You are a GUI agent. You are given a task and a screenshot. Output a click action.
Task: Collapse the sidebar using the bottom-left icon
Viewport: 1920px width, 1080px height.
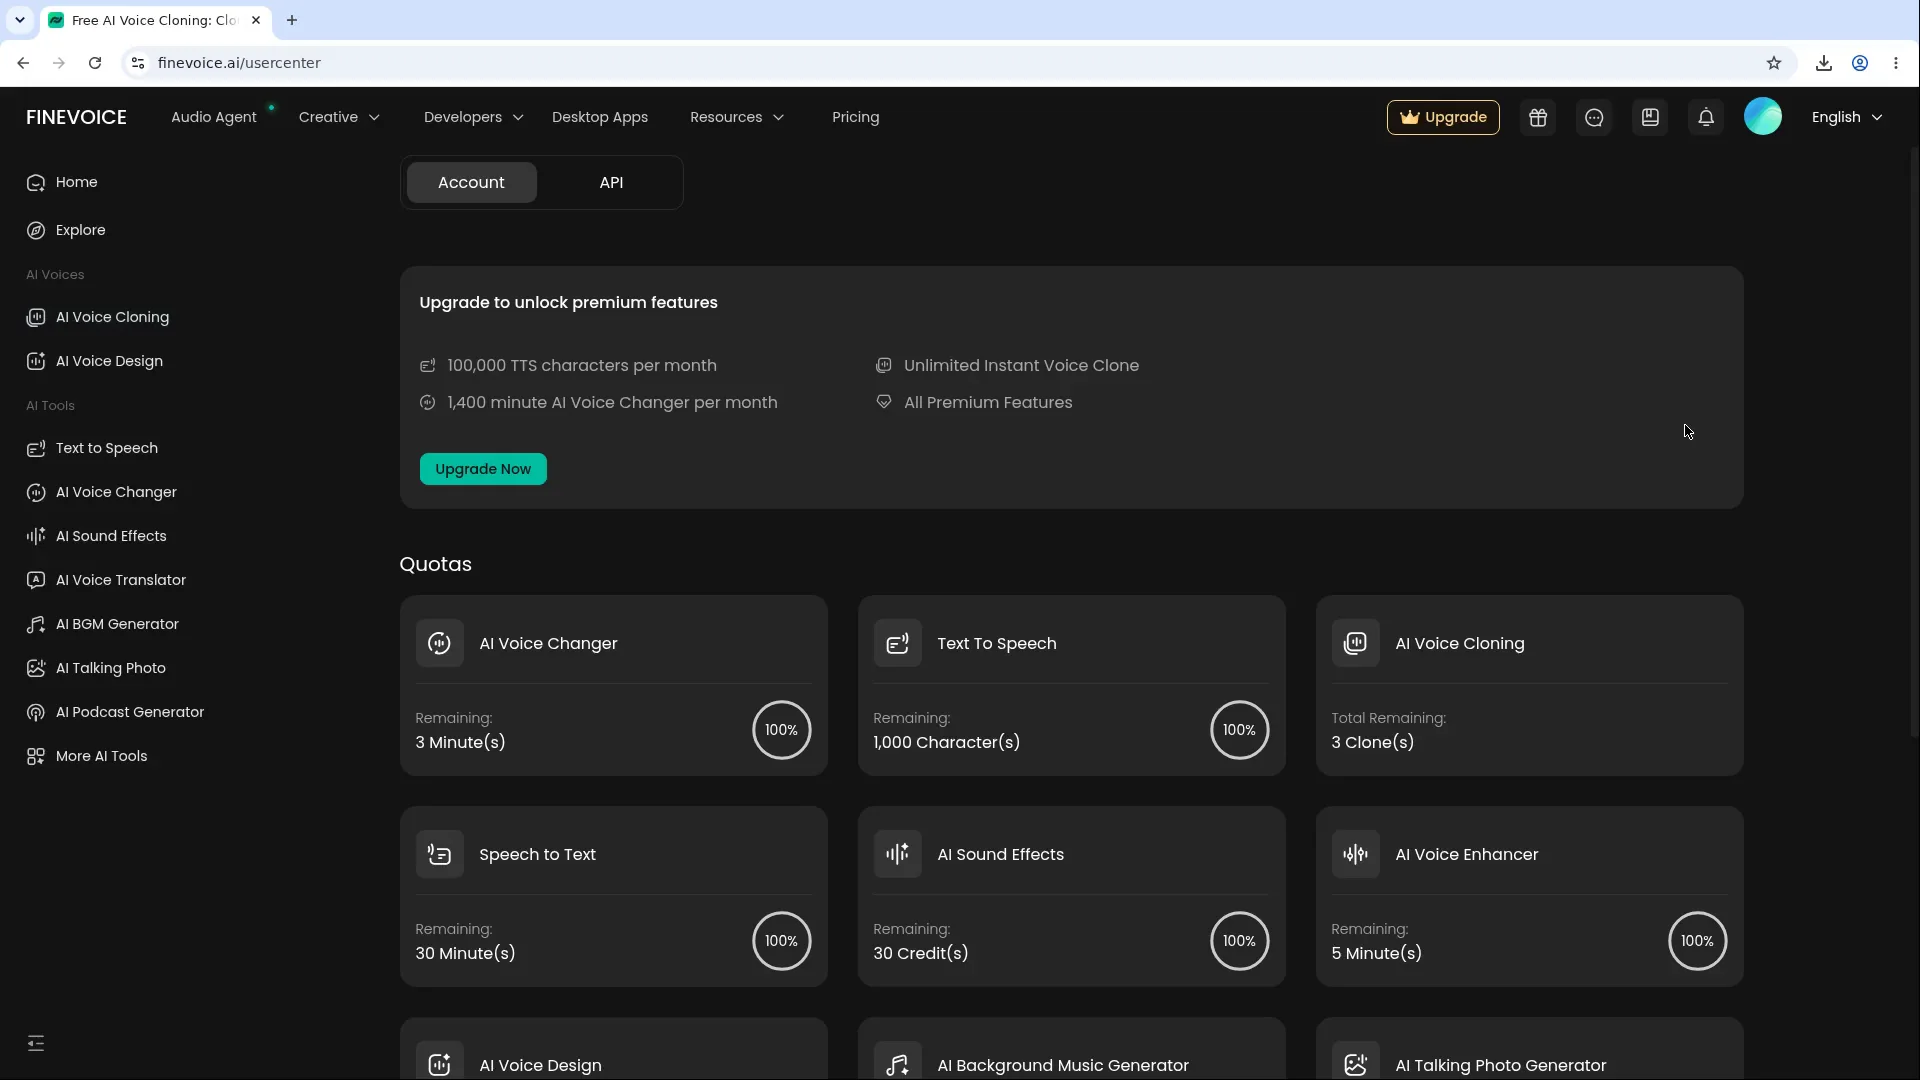pos(36,1043)
